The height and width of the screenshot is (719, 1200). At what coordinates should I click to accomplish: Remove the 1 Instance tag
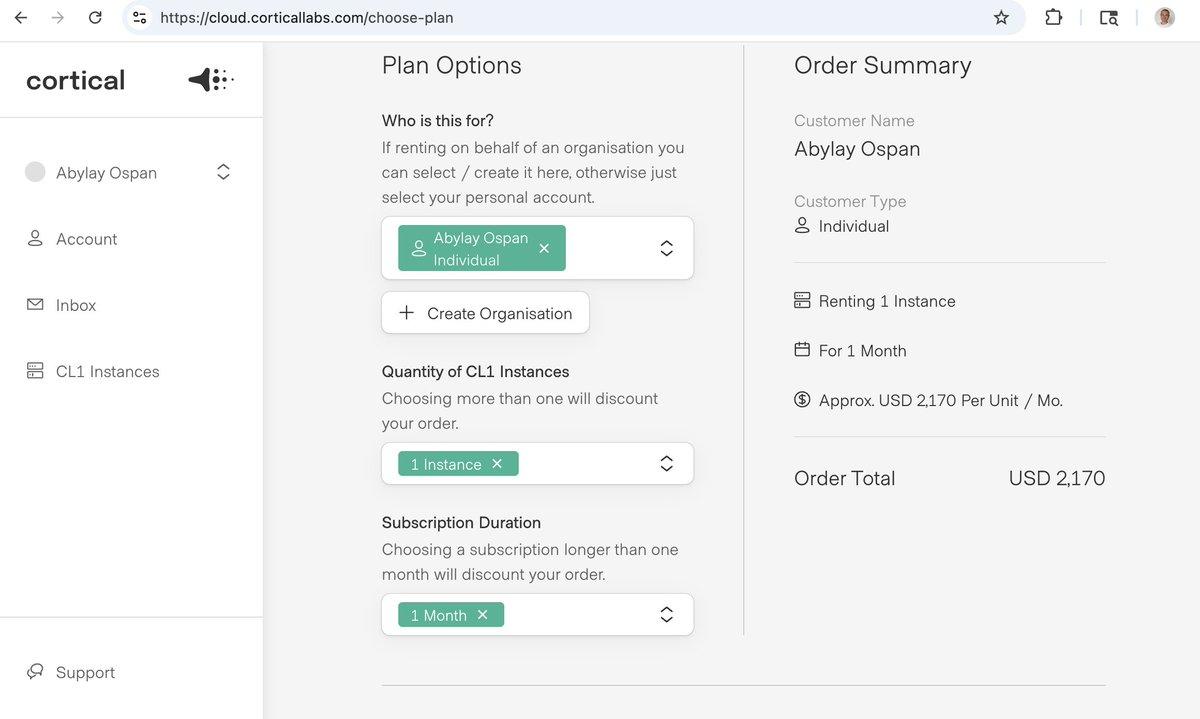pos(497,464)
